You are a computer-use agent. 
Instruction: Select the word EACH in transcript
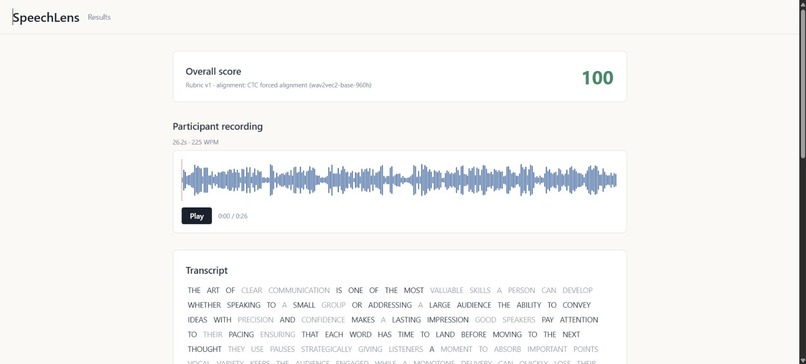(x=334, y=335)
